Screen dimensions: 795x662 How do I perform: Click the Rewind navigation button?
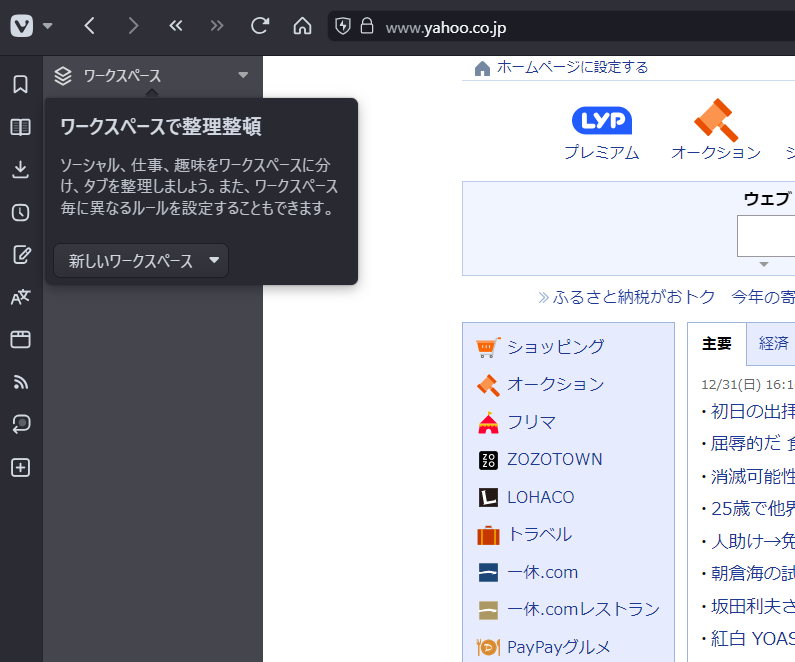[176, 26]
